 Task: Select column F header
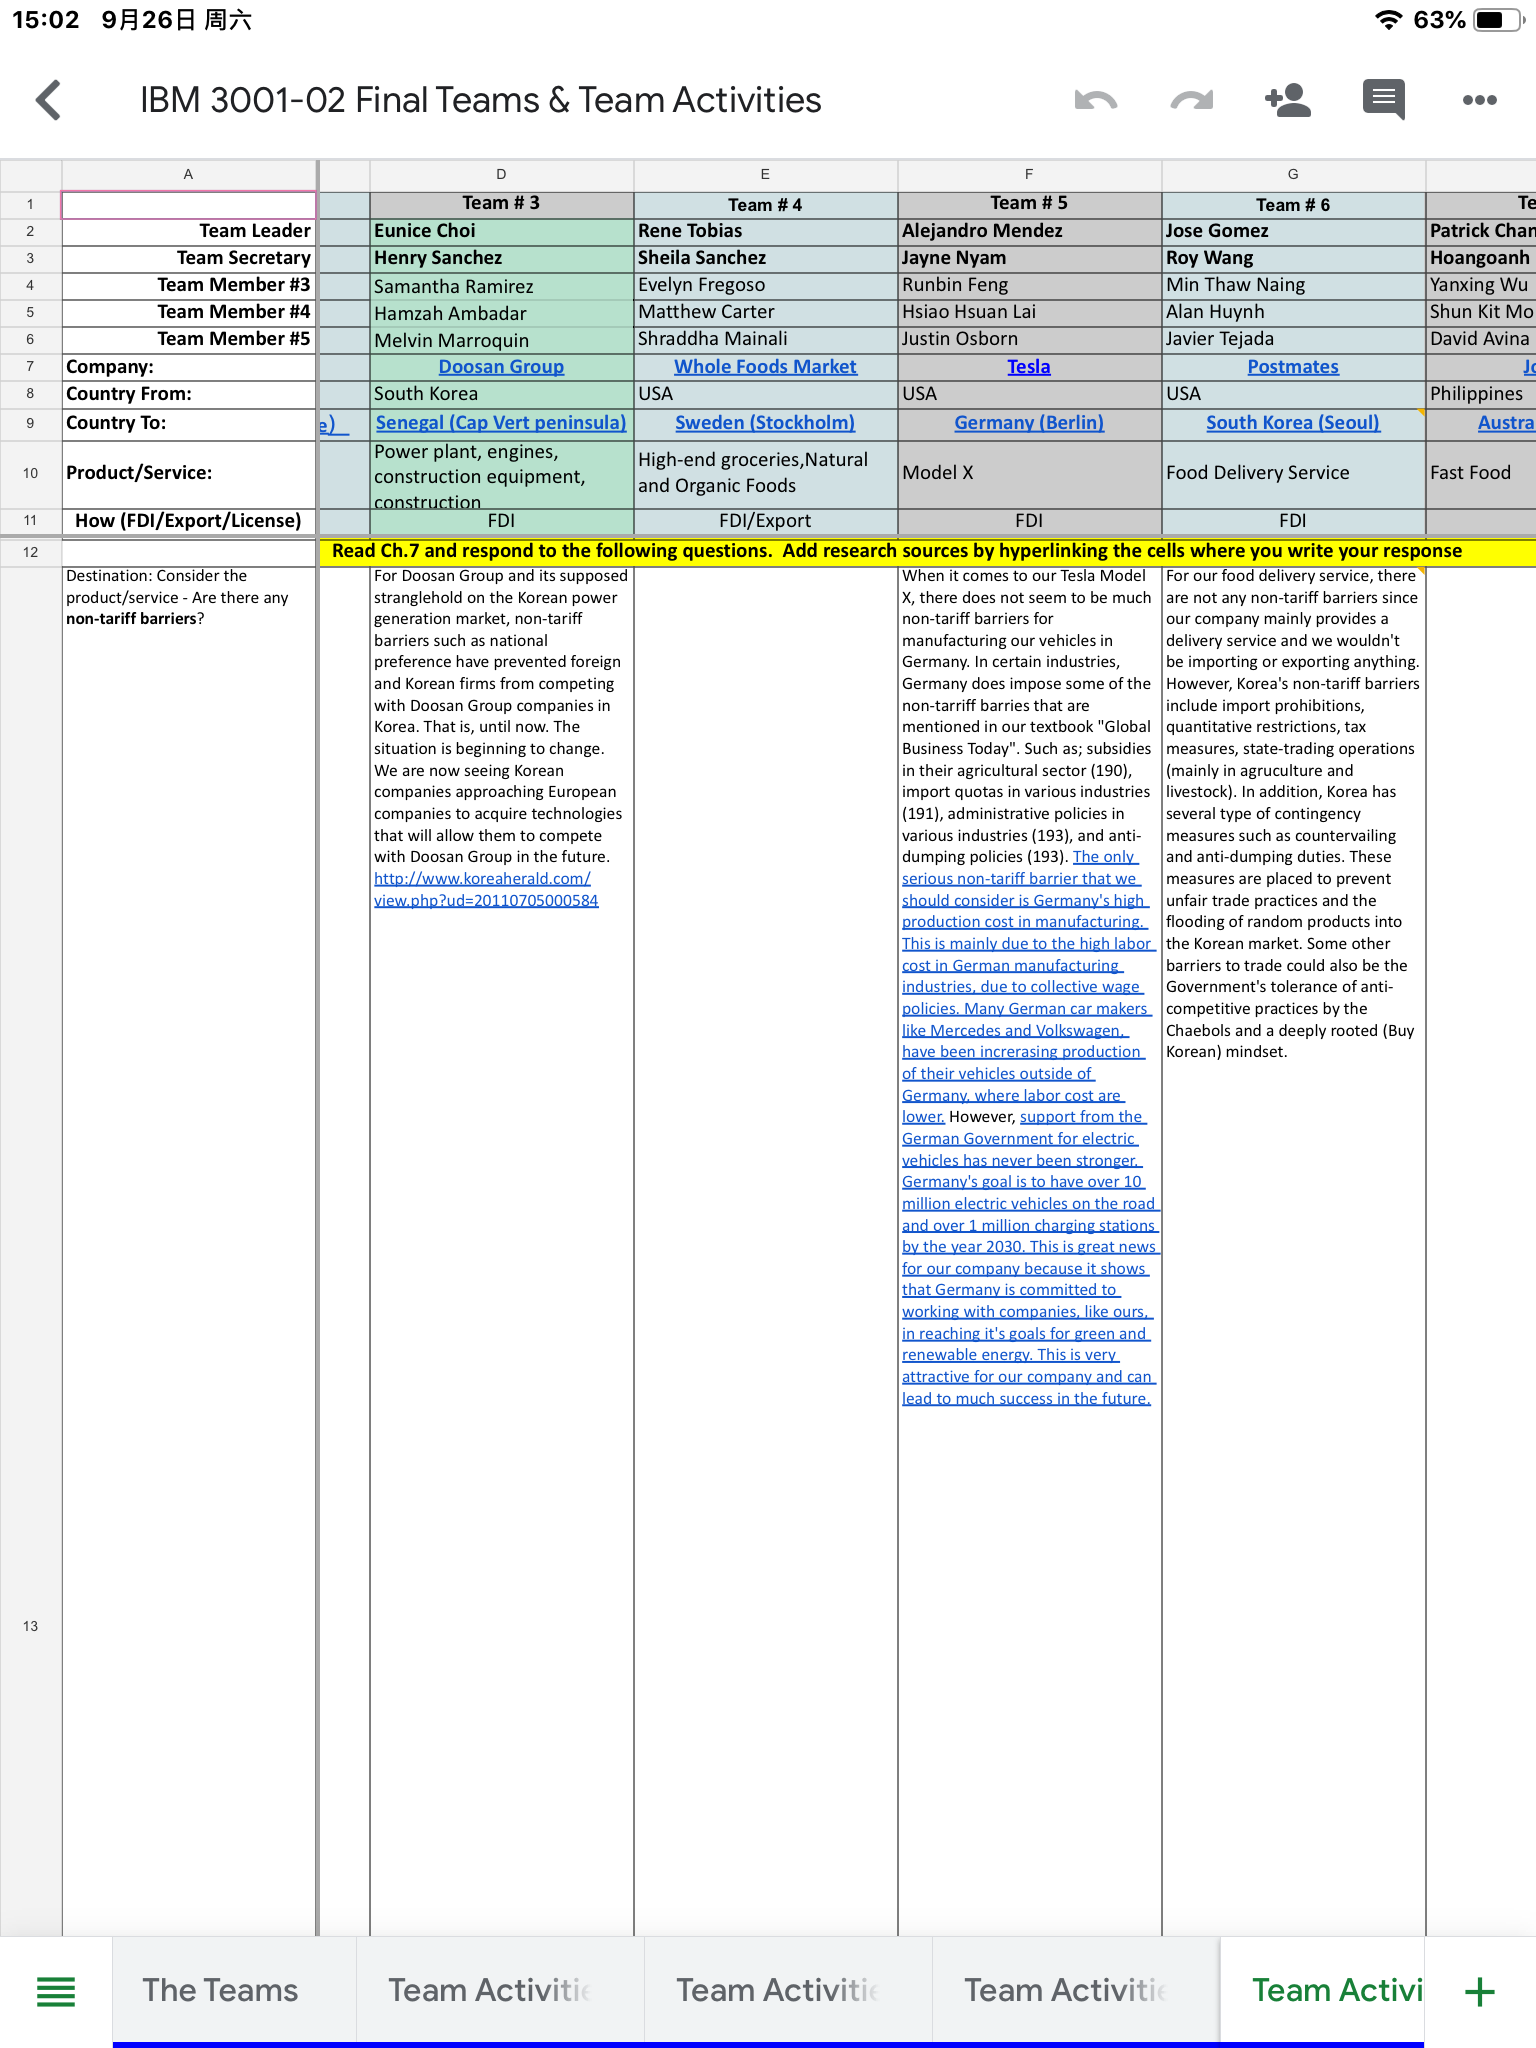click(x=1029, y=175)
